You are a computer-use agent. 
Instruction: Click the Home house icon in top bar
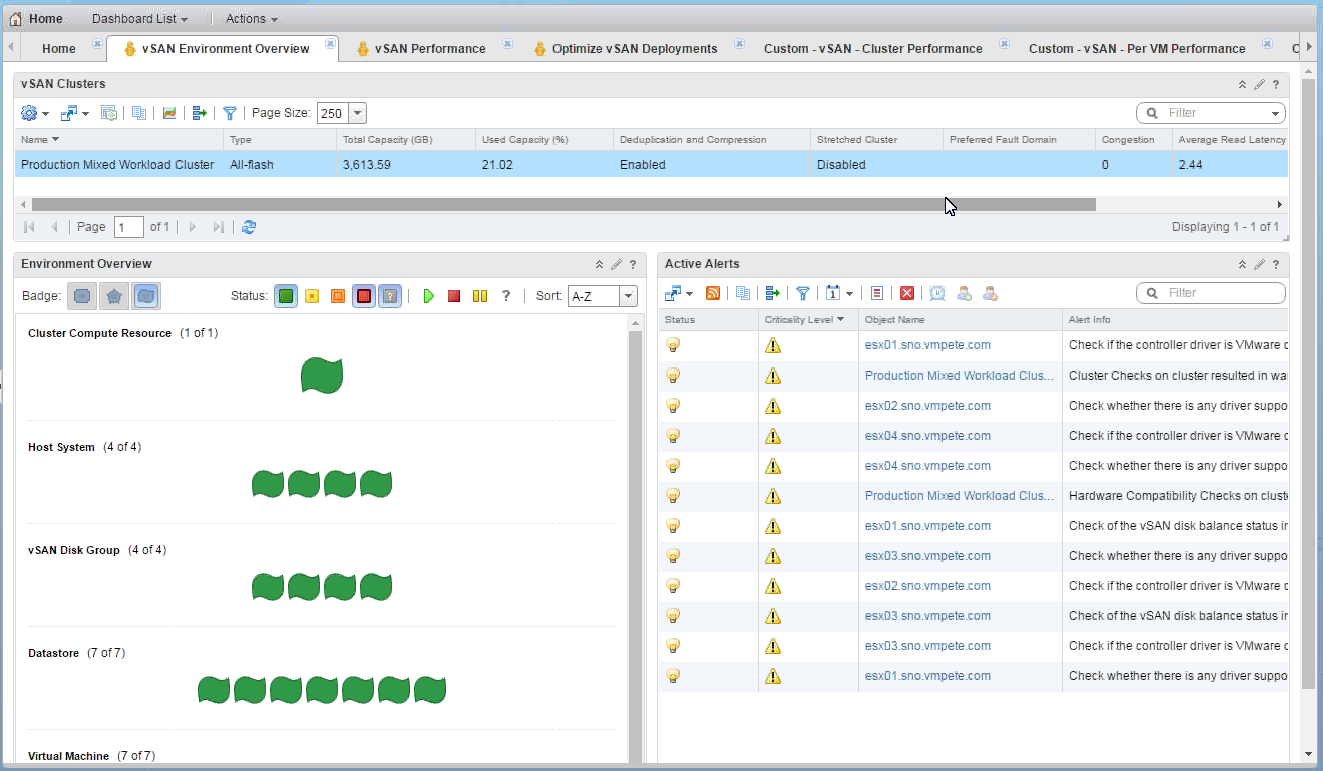pyautogui.click(x=15, y=18)
